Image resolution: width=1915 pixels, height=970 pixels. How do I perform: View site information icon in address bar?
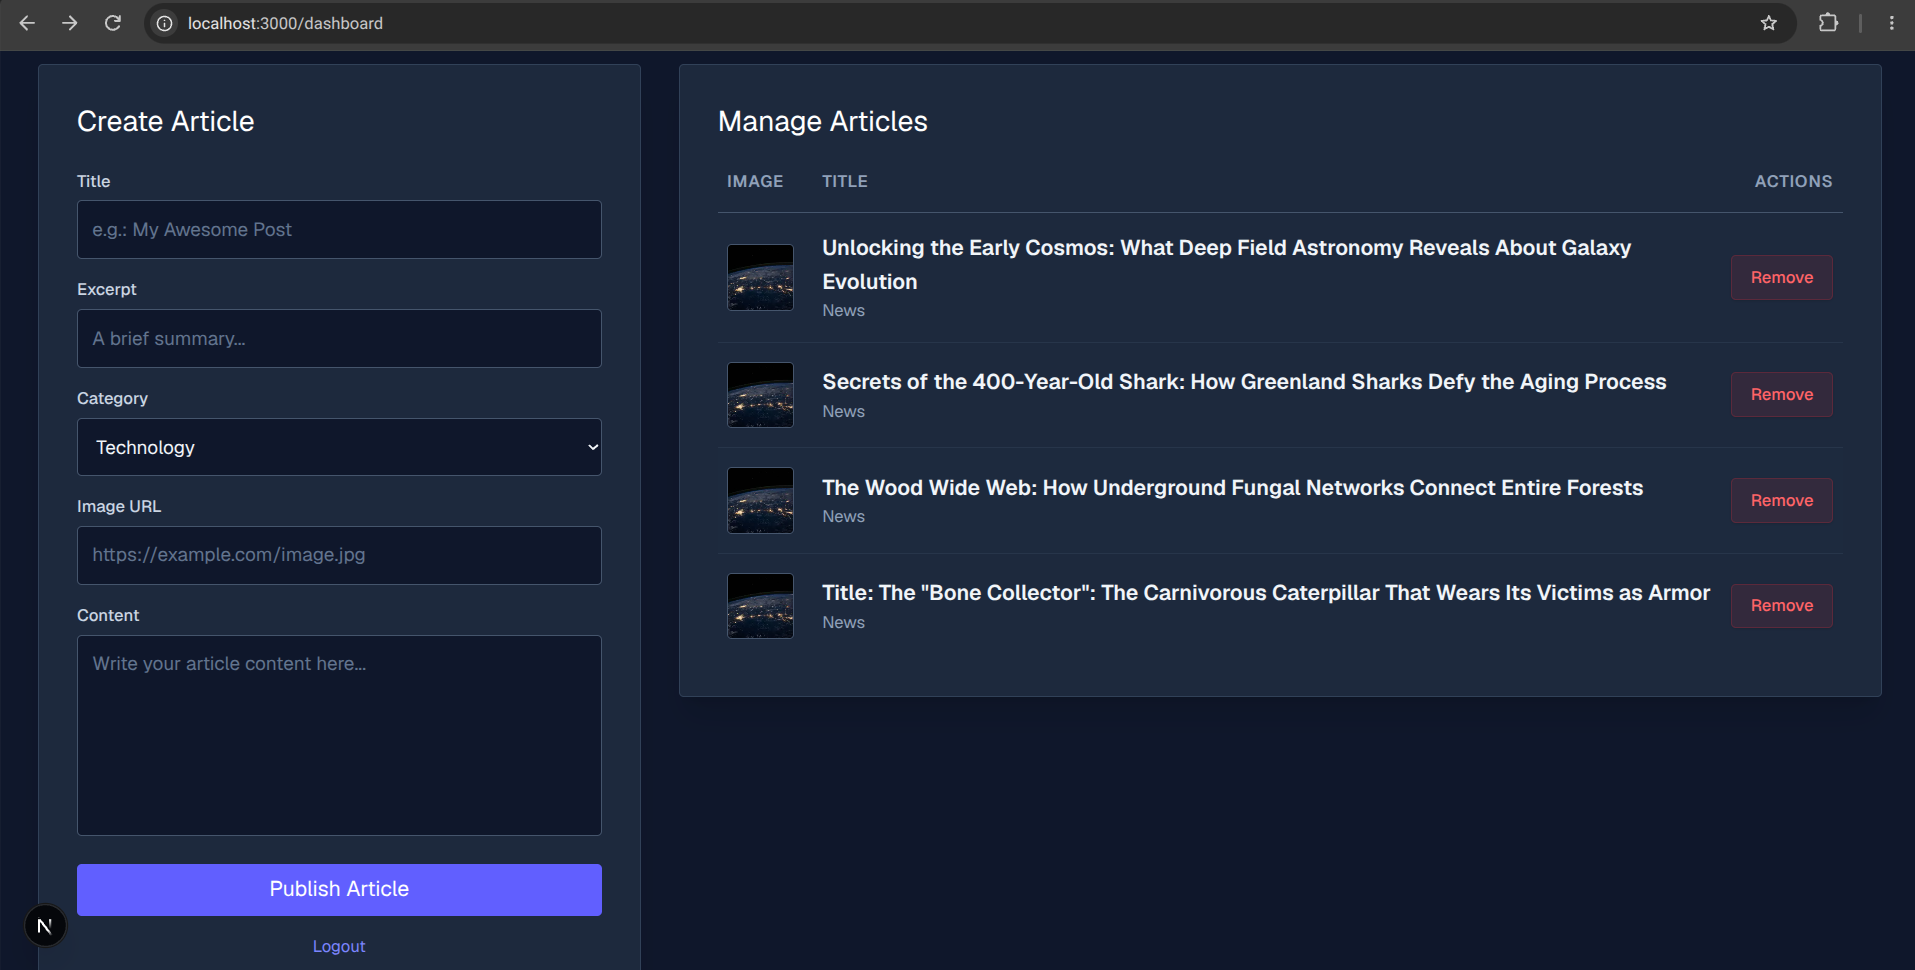click(x=165, y=23)
